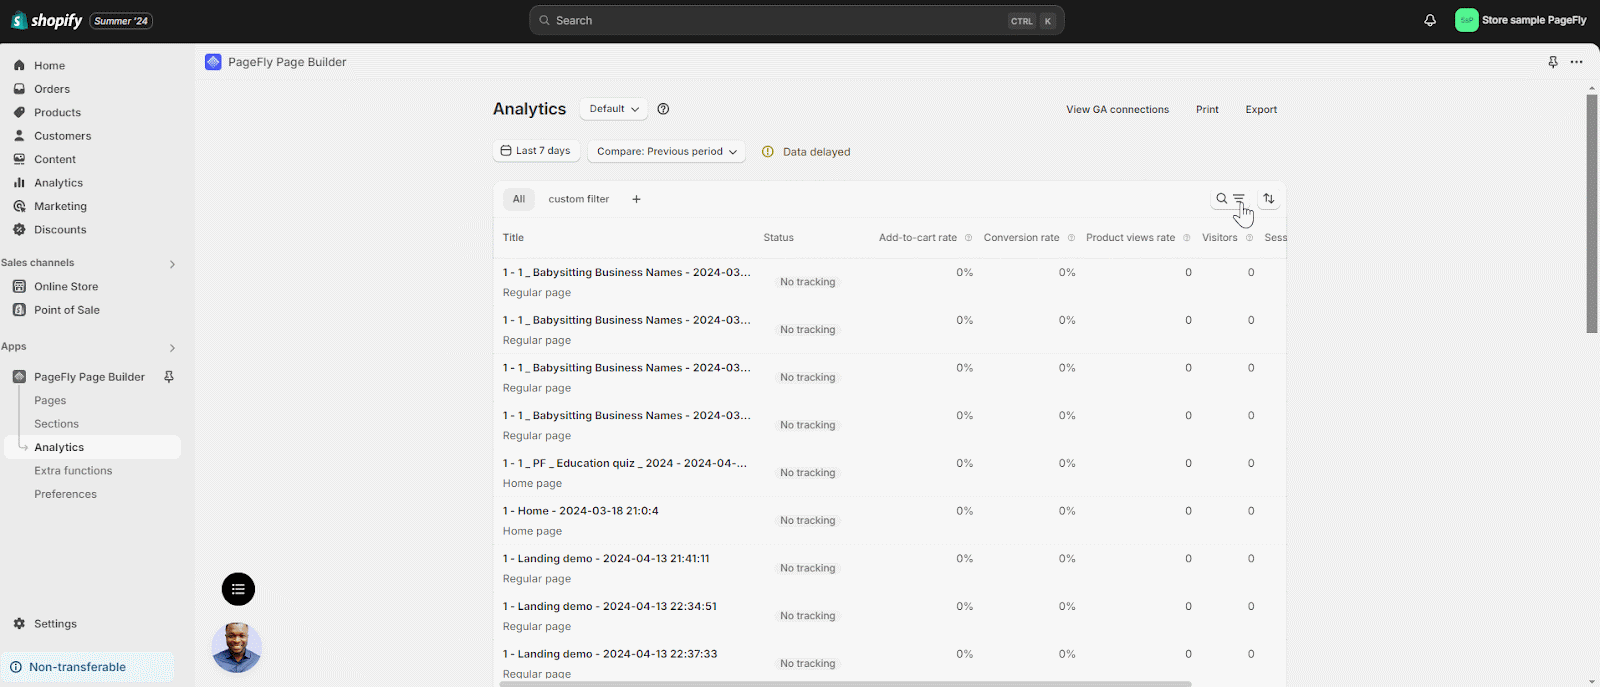The width and height of the screenshot is (1600, 687).
Task: Switch to the custom filter tab
Action: (578, 199)
